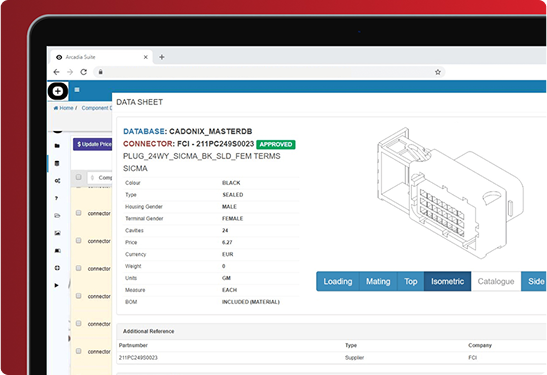This screenshot has width=547, height=375.
Task: Select the Terminal Gender value FEMALE
Action: (232, 218)
